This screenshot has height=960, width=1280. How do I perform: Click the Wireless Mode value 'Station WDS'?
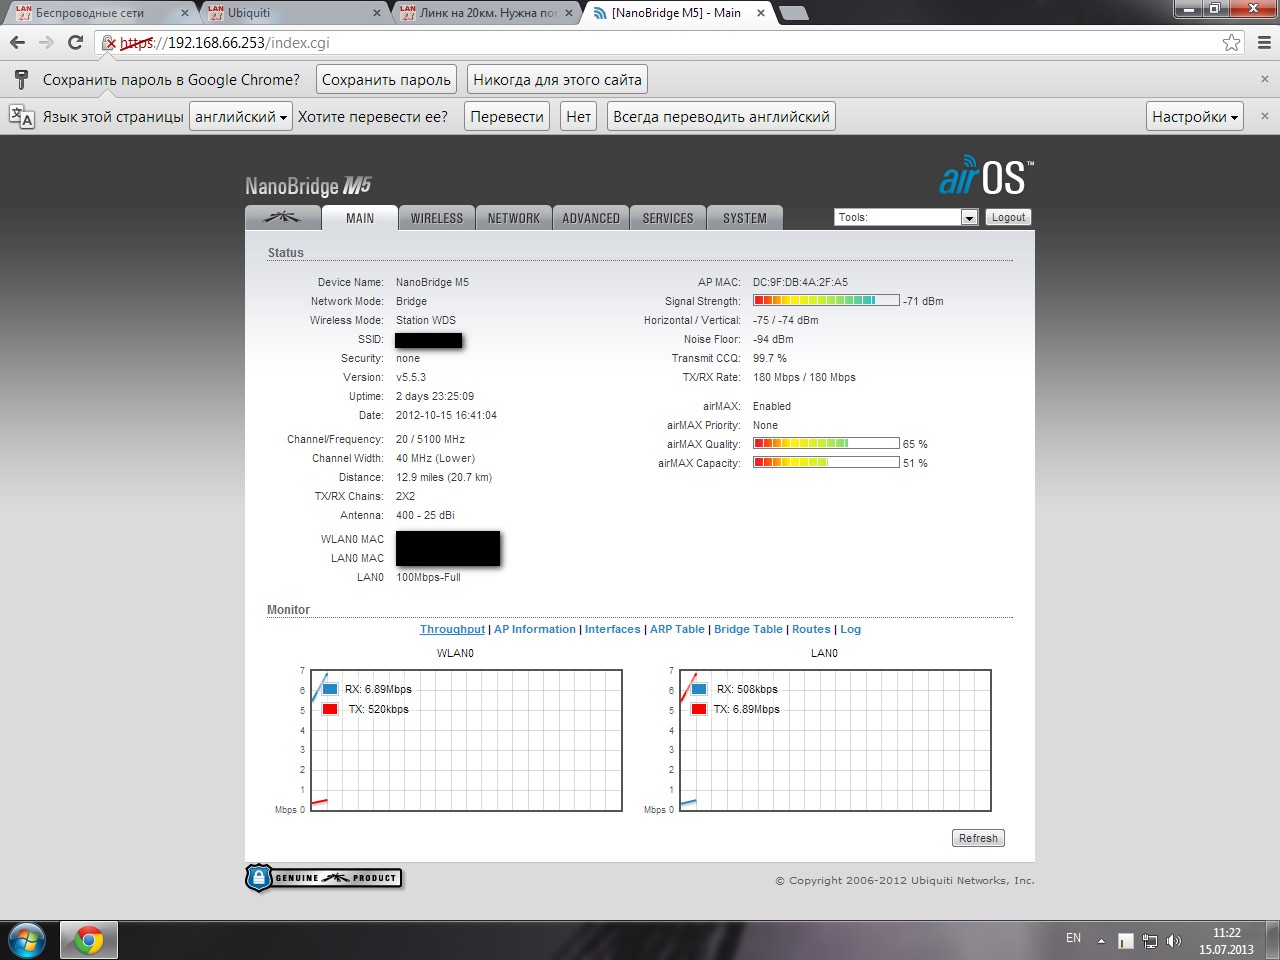pyautogui.click(x=426, y=320)
